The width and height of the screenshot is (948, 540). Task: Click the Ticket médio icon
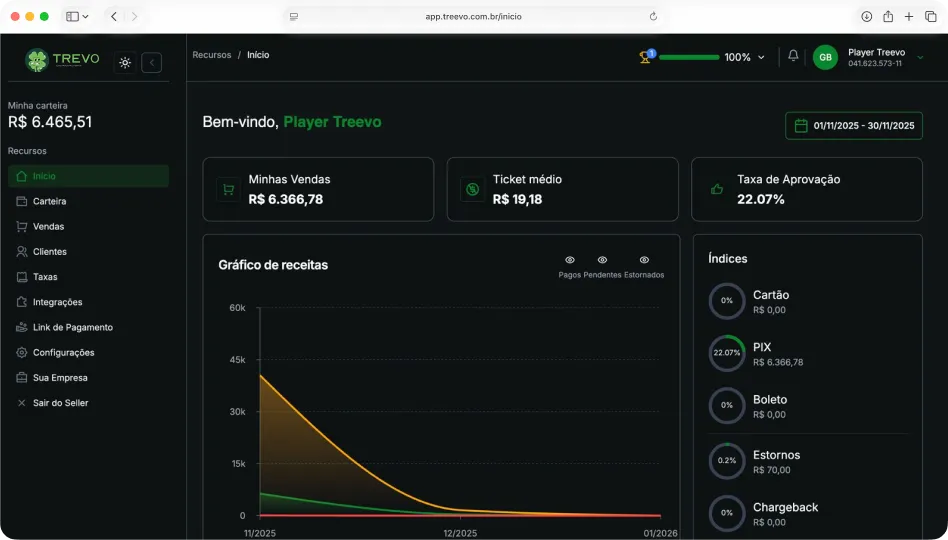472,189
